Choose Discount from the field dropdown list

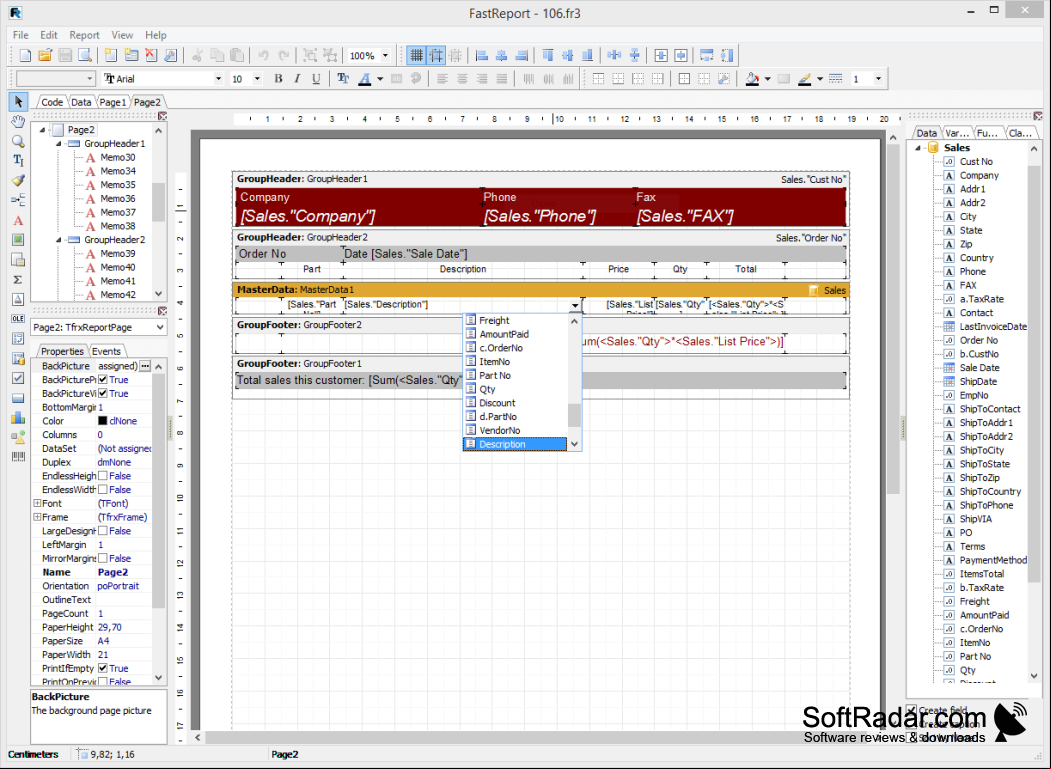(497, 403)
